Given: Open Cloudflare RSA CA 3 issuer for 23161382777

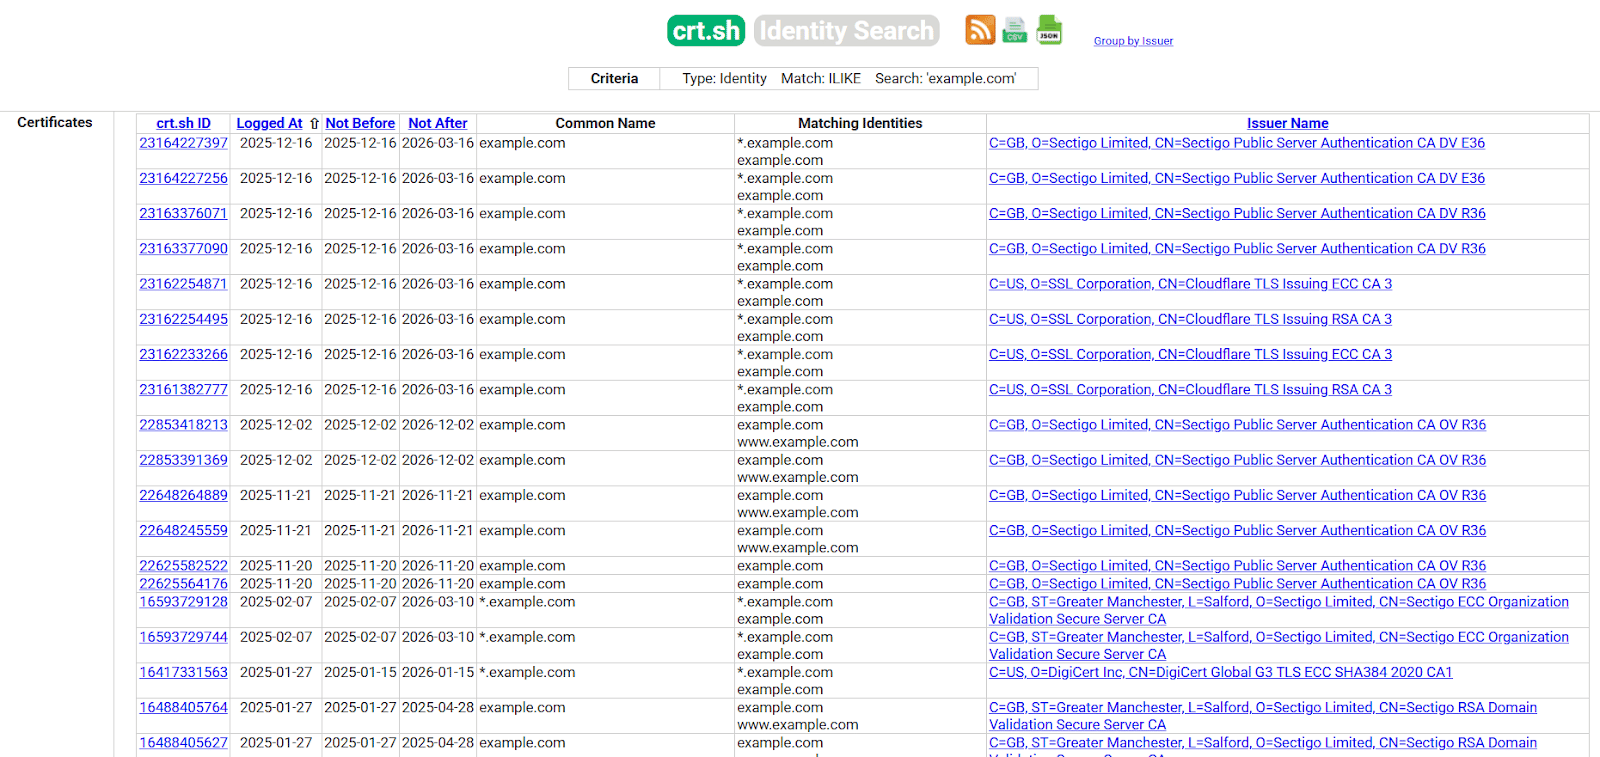Looking at the screenshot, I should pos(1190,389).
